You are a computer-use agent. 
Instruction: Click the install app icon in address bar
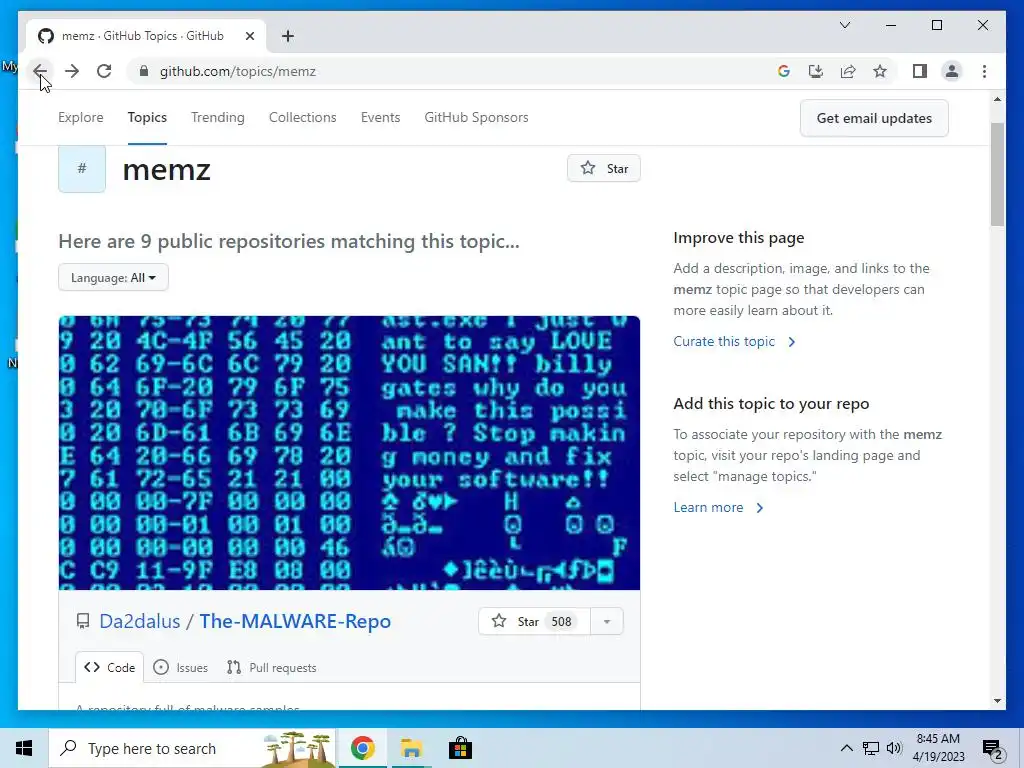[x=816, y=71]
